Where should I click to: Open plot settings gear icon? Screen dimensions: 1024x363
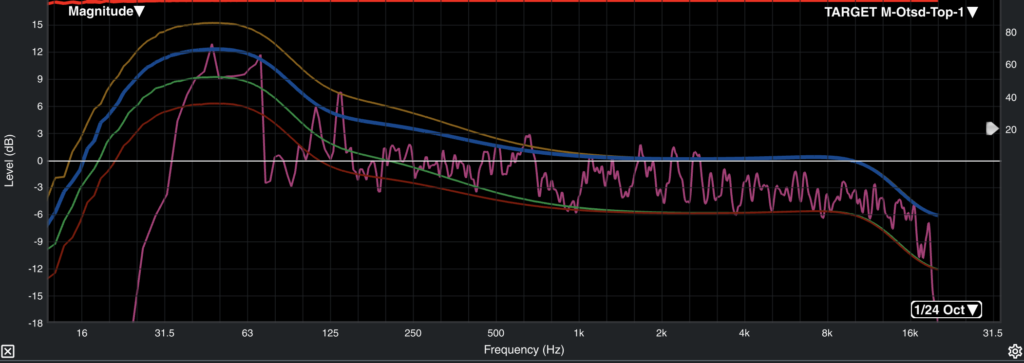(1015, 351)
